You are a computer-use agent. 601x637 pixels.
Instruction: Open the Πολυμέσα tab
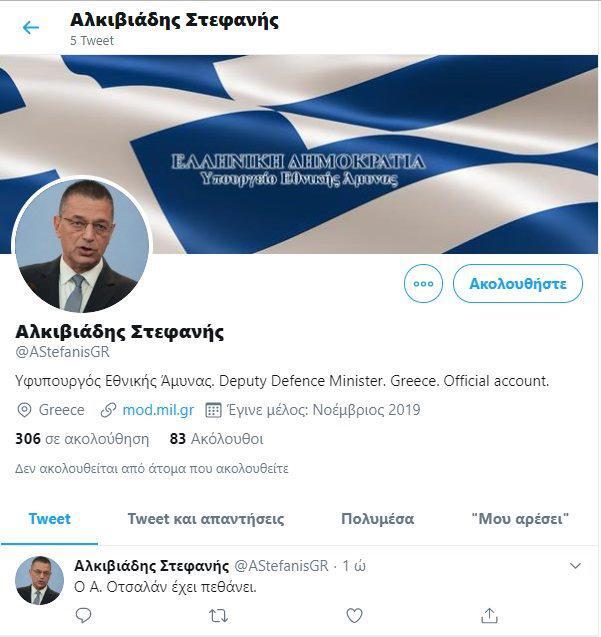(378, 519)
